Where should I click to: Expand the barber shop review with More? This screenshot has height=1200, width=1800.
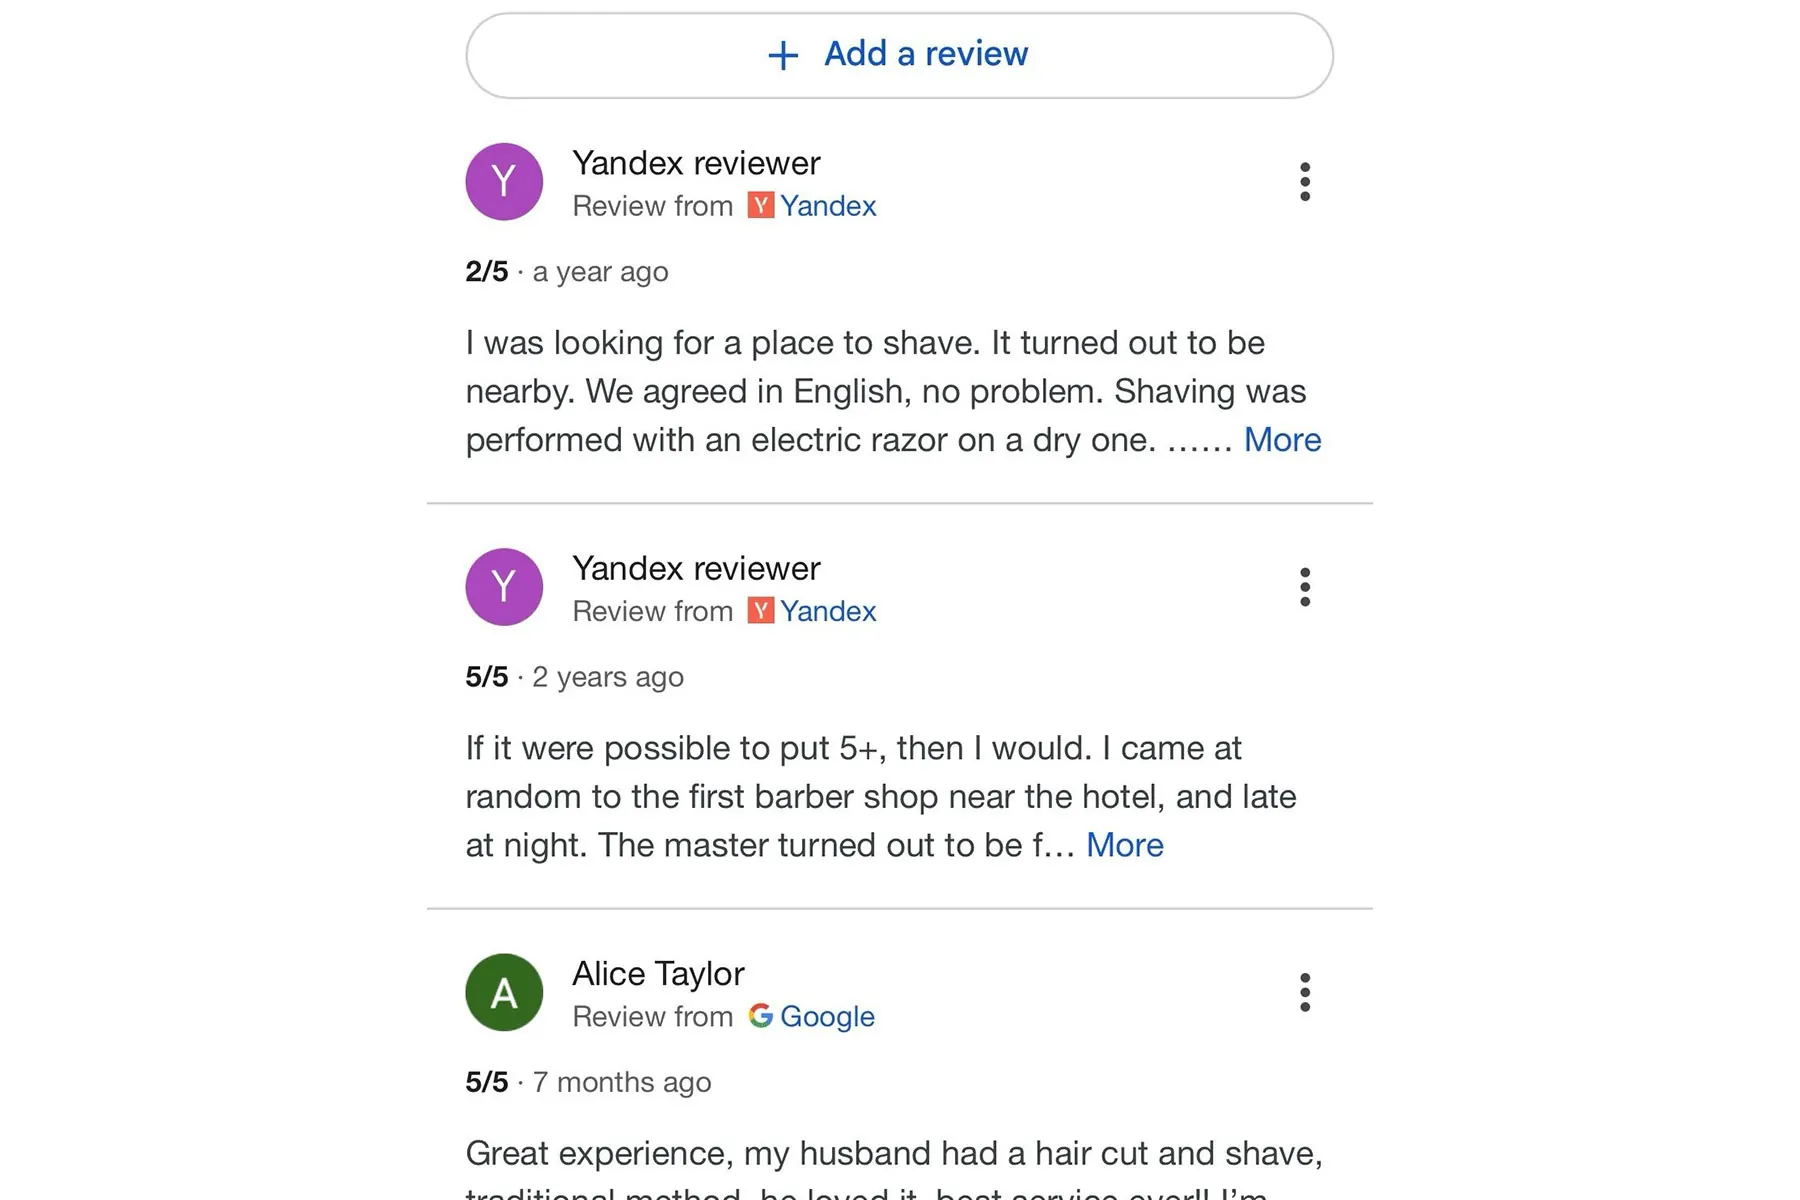(1124, 845)
